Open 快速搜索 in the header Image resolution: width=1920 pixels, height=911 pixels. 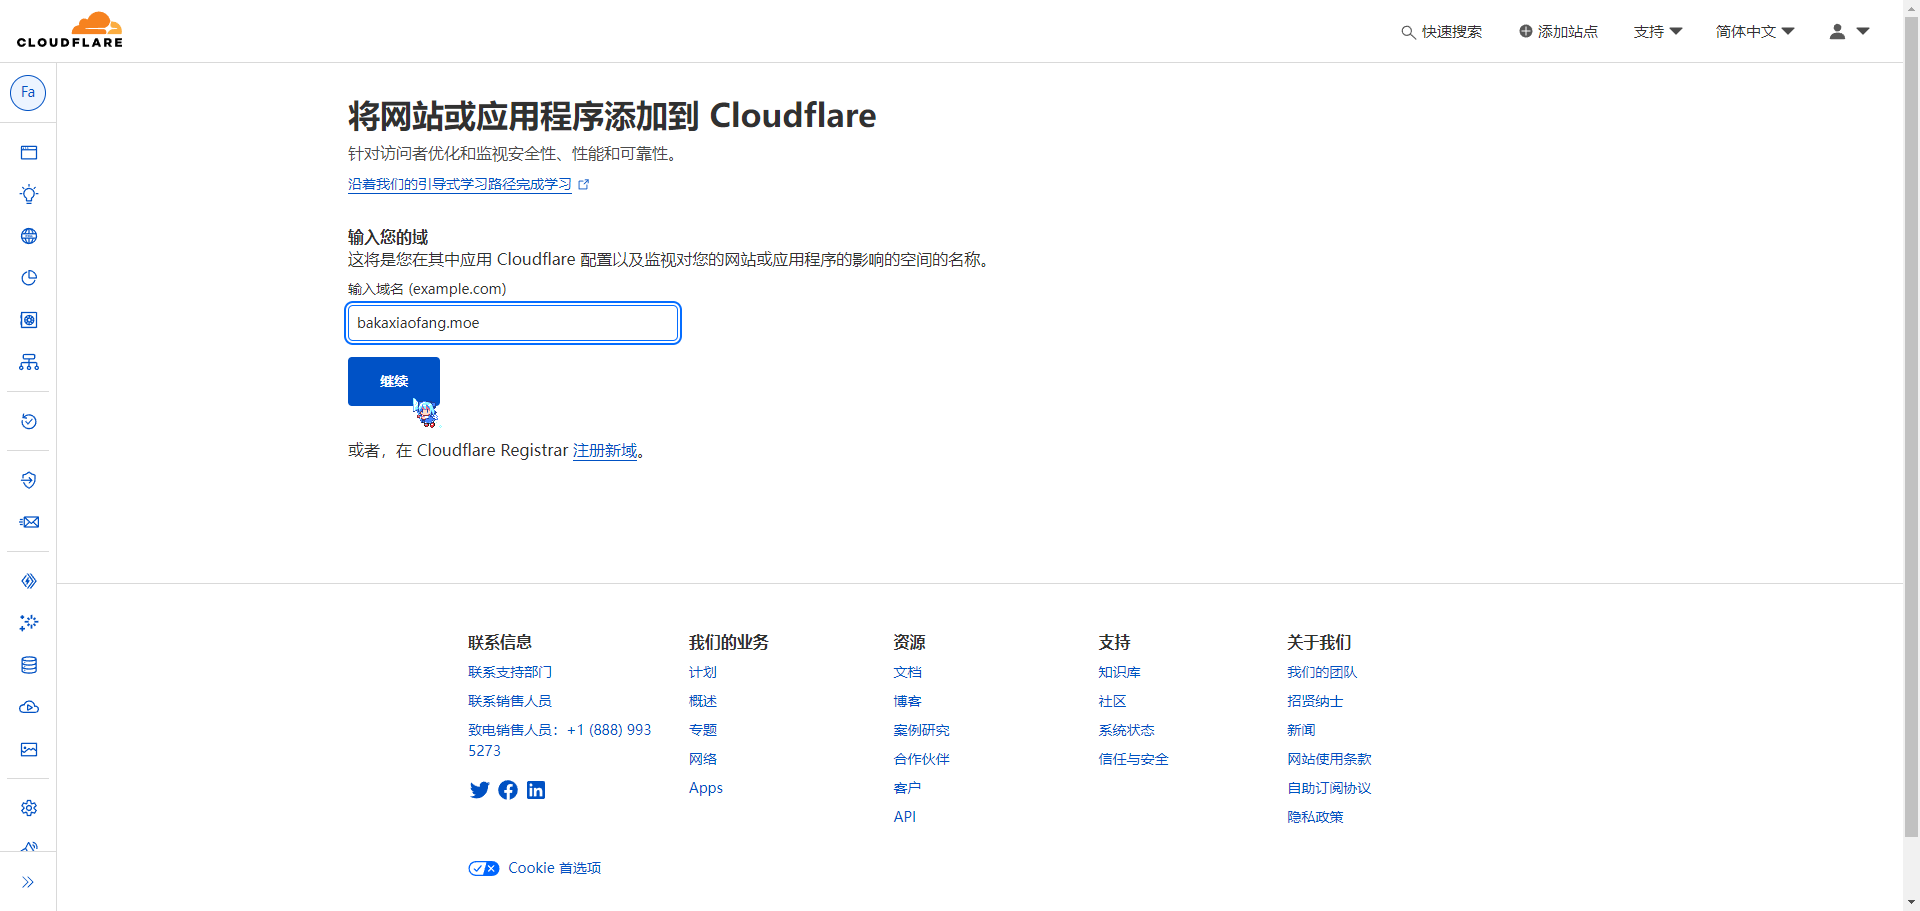click(x=1441, y=32)
